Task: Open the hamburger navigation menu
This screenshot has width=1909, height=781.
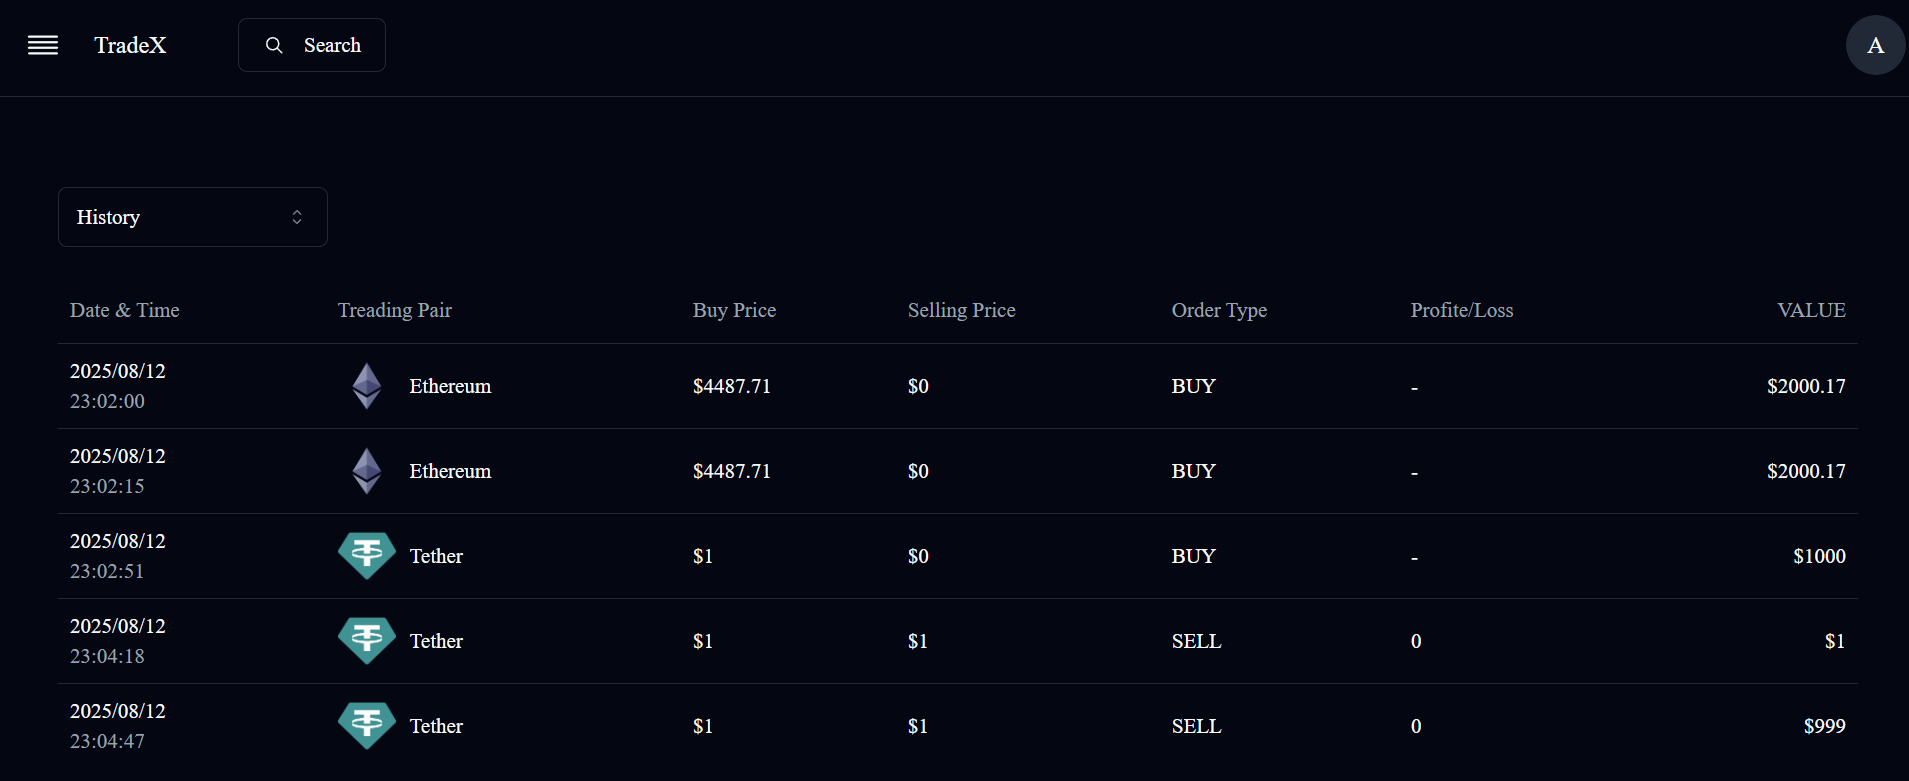Action: [43, 45]
